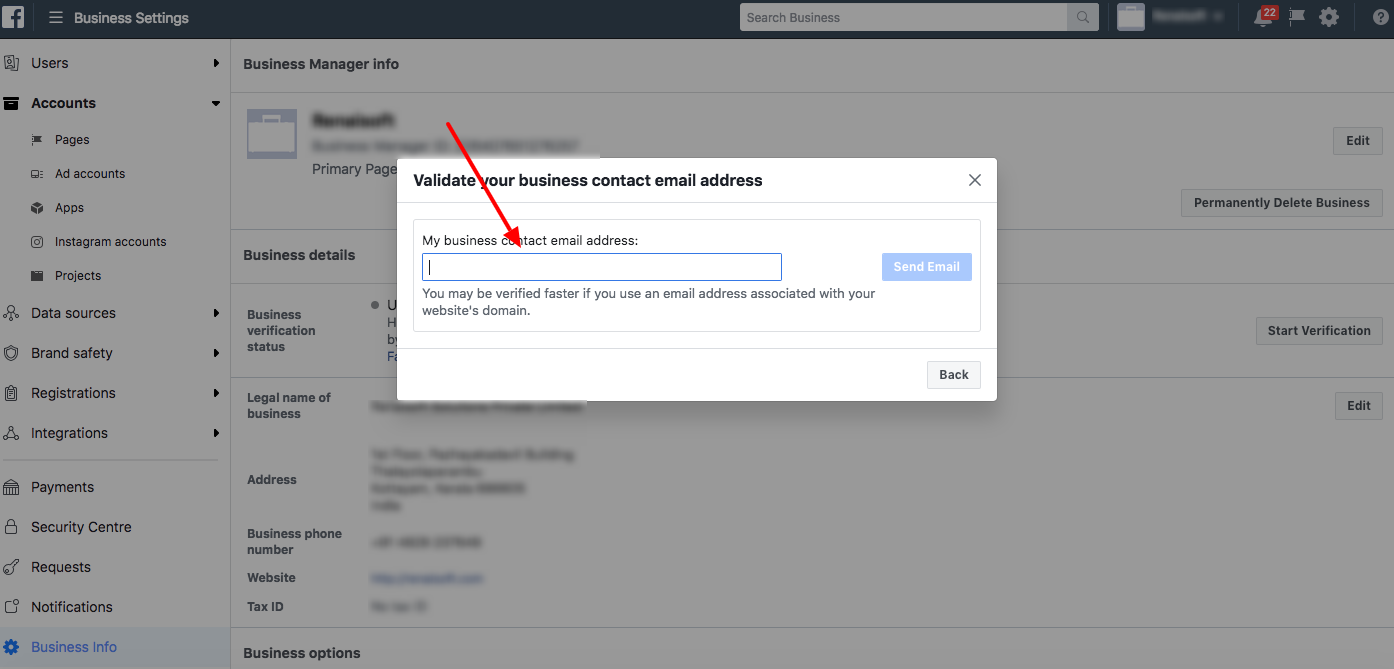Focus the business contact email field
Screen dimensions: 1394x669
(602, 267)
